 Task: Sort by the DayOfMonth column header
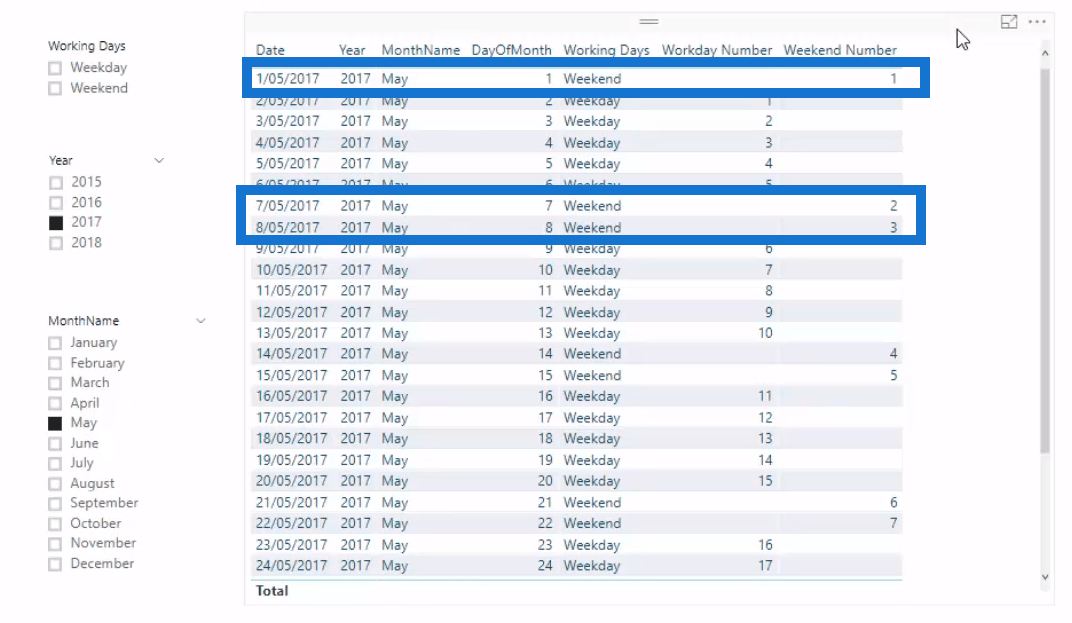[x=511, y=50]
